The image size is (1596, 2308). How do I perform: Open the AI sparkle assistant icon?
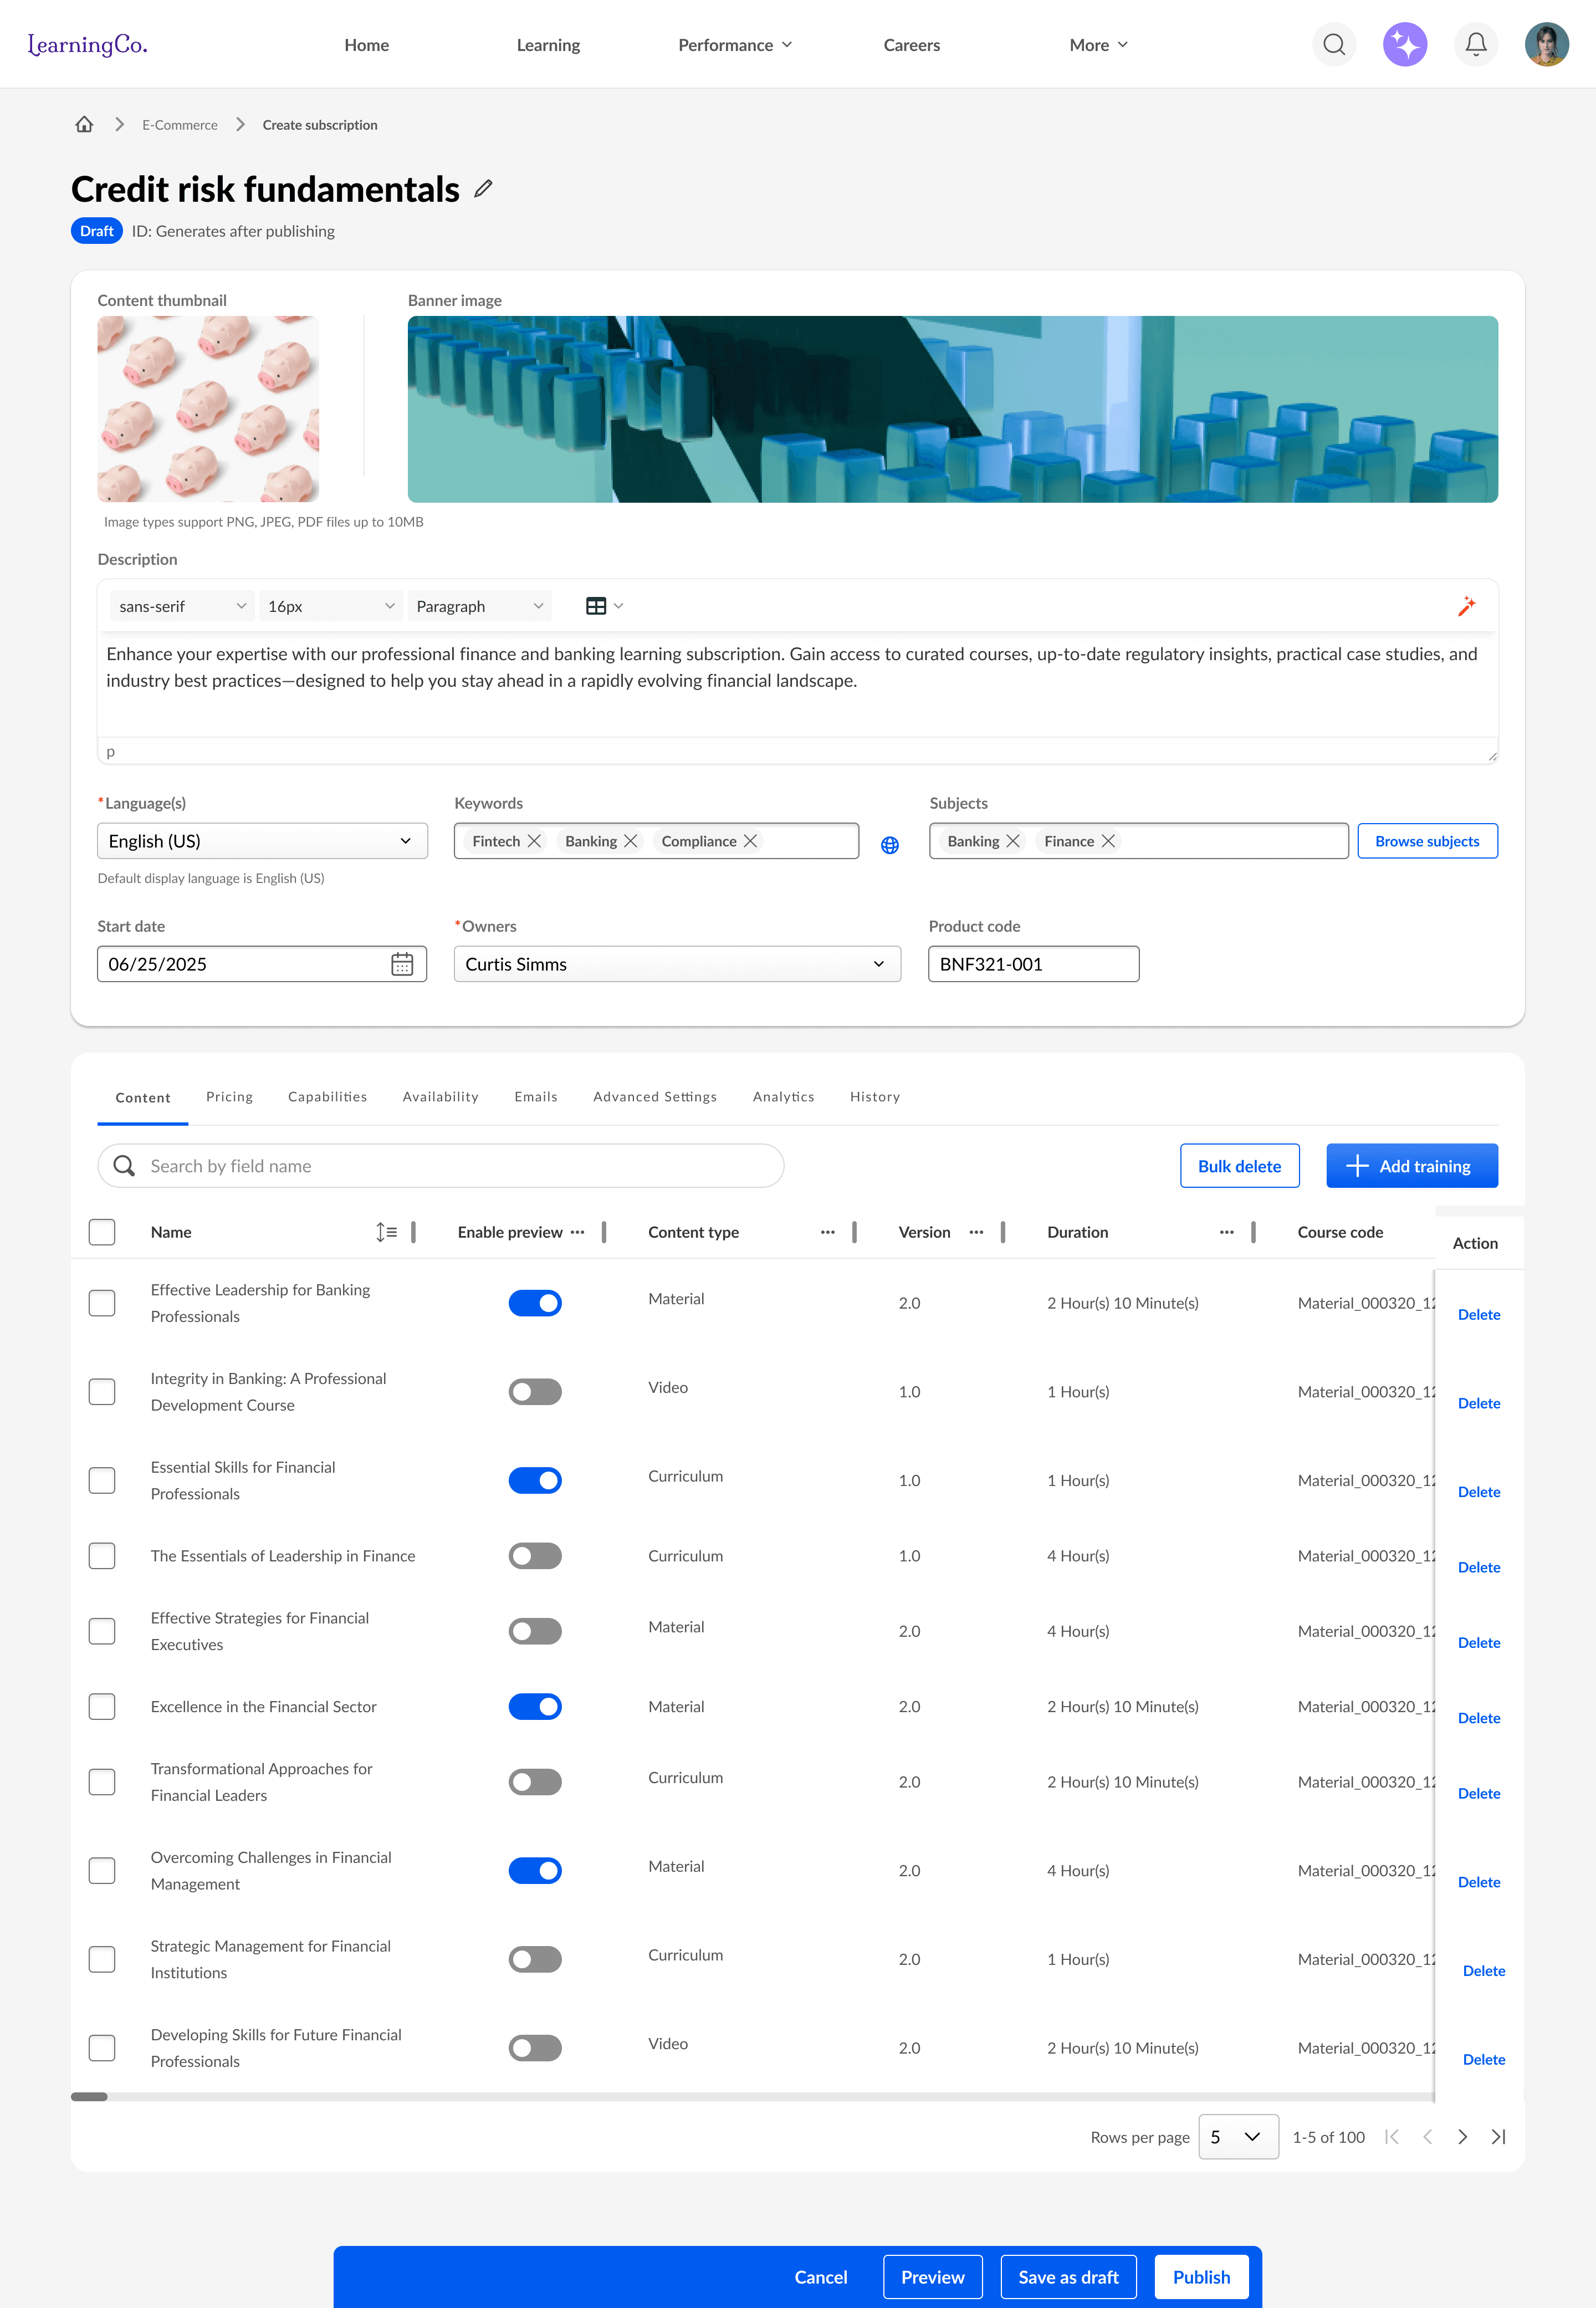(1404, 45)
